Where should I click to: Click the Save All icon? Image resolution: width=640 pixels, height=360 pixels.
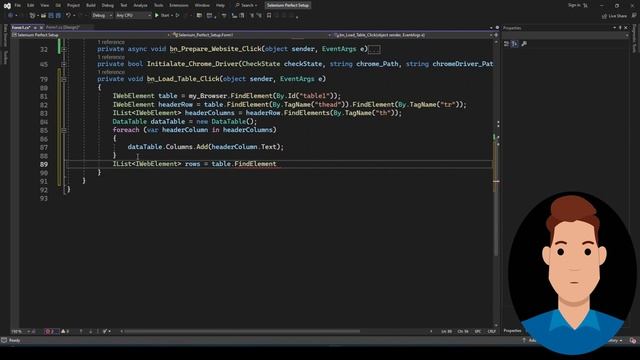click(58, 16)
